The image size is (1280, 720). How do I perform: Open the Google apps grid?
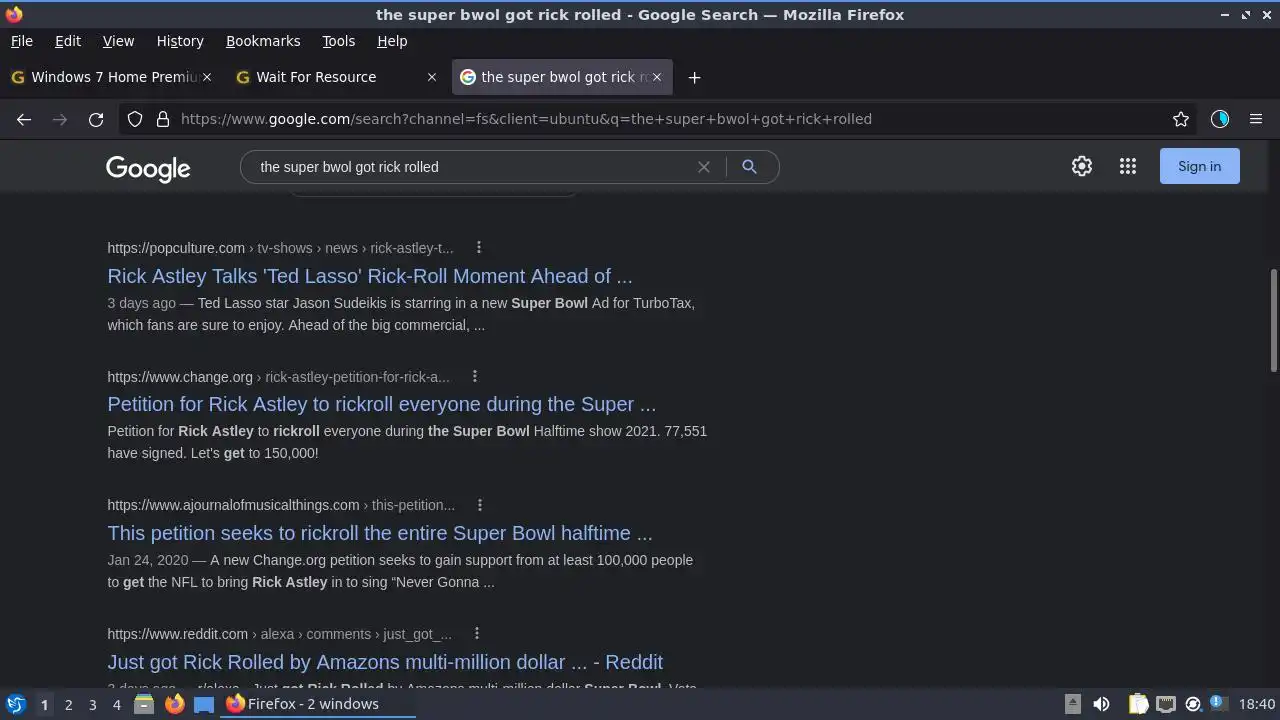1128,166
